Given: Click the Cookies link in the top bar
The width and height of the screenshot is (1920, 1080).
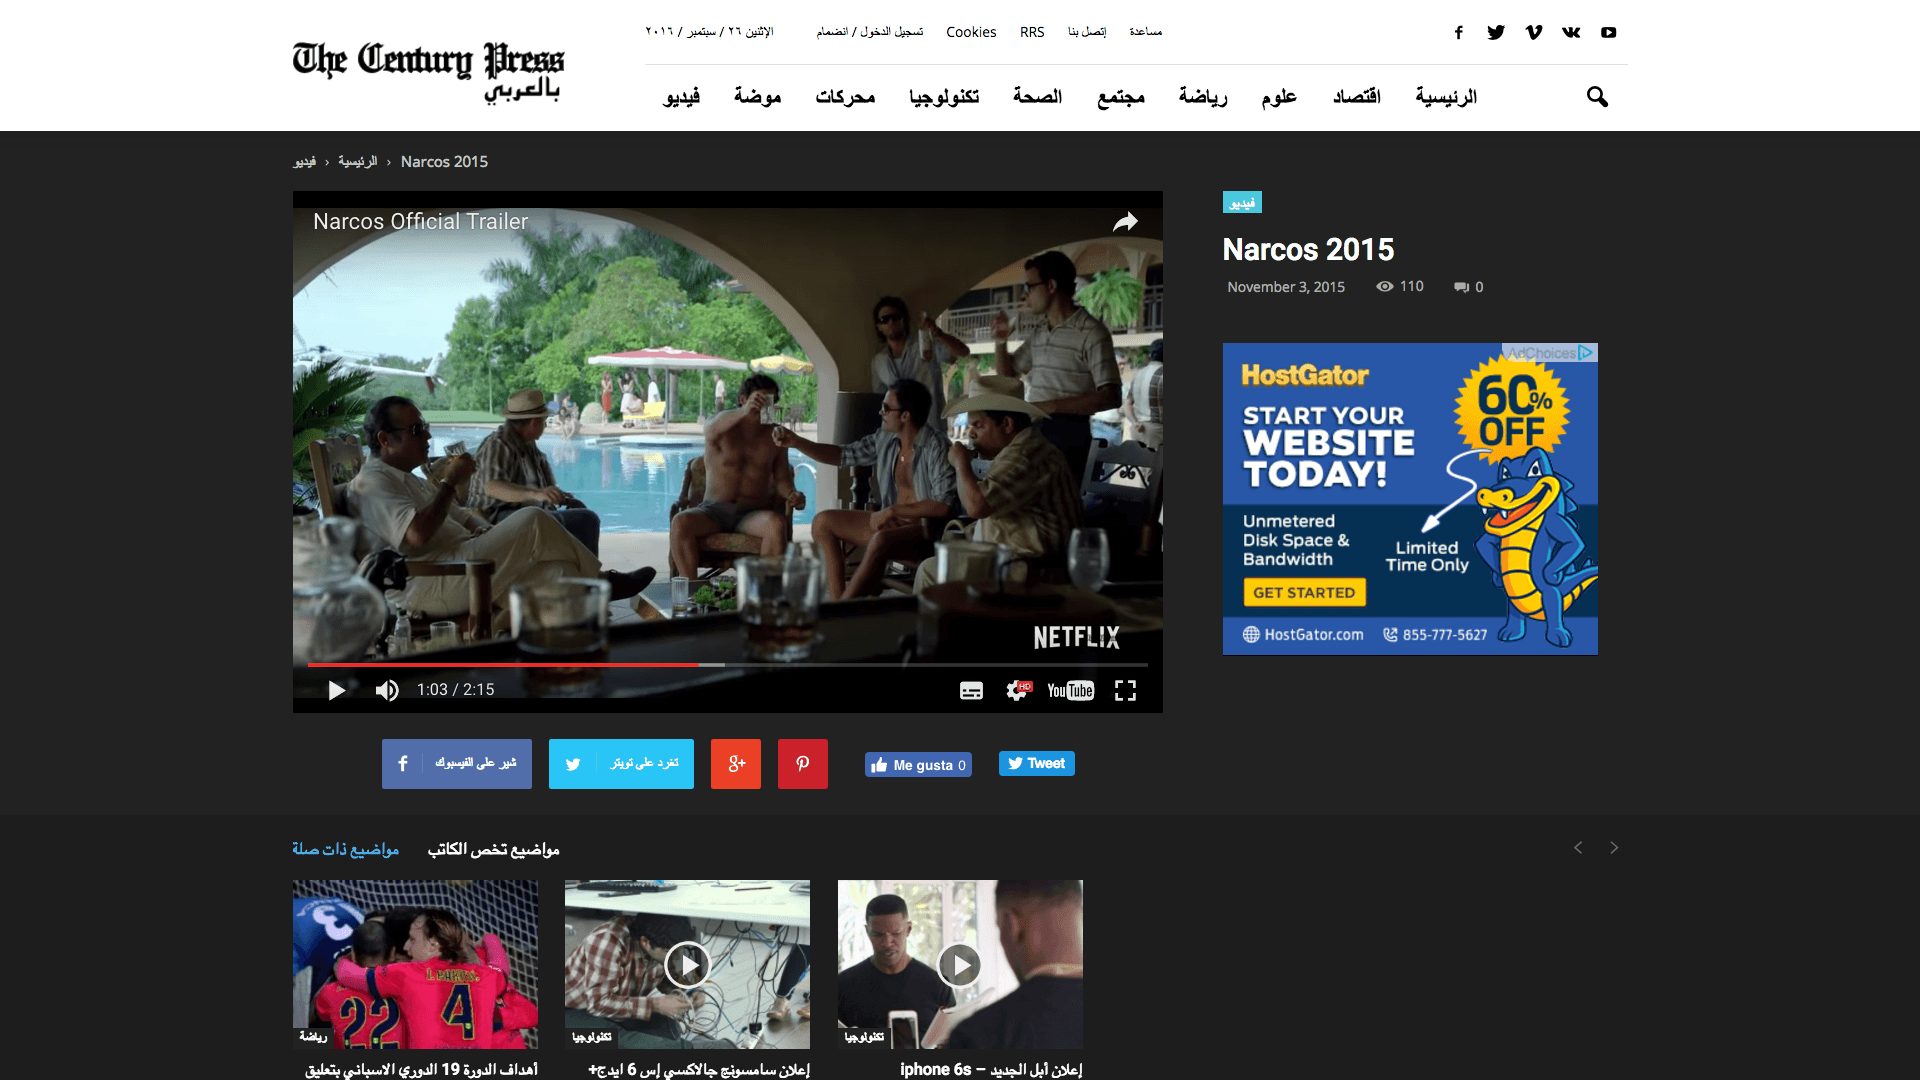Looking at the screenshot, I should (x=971, y=32).
